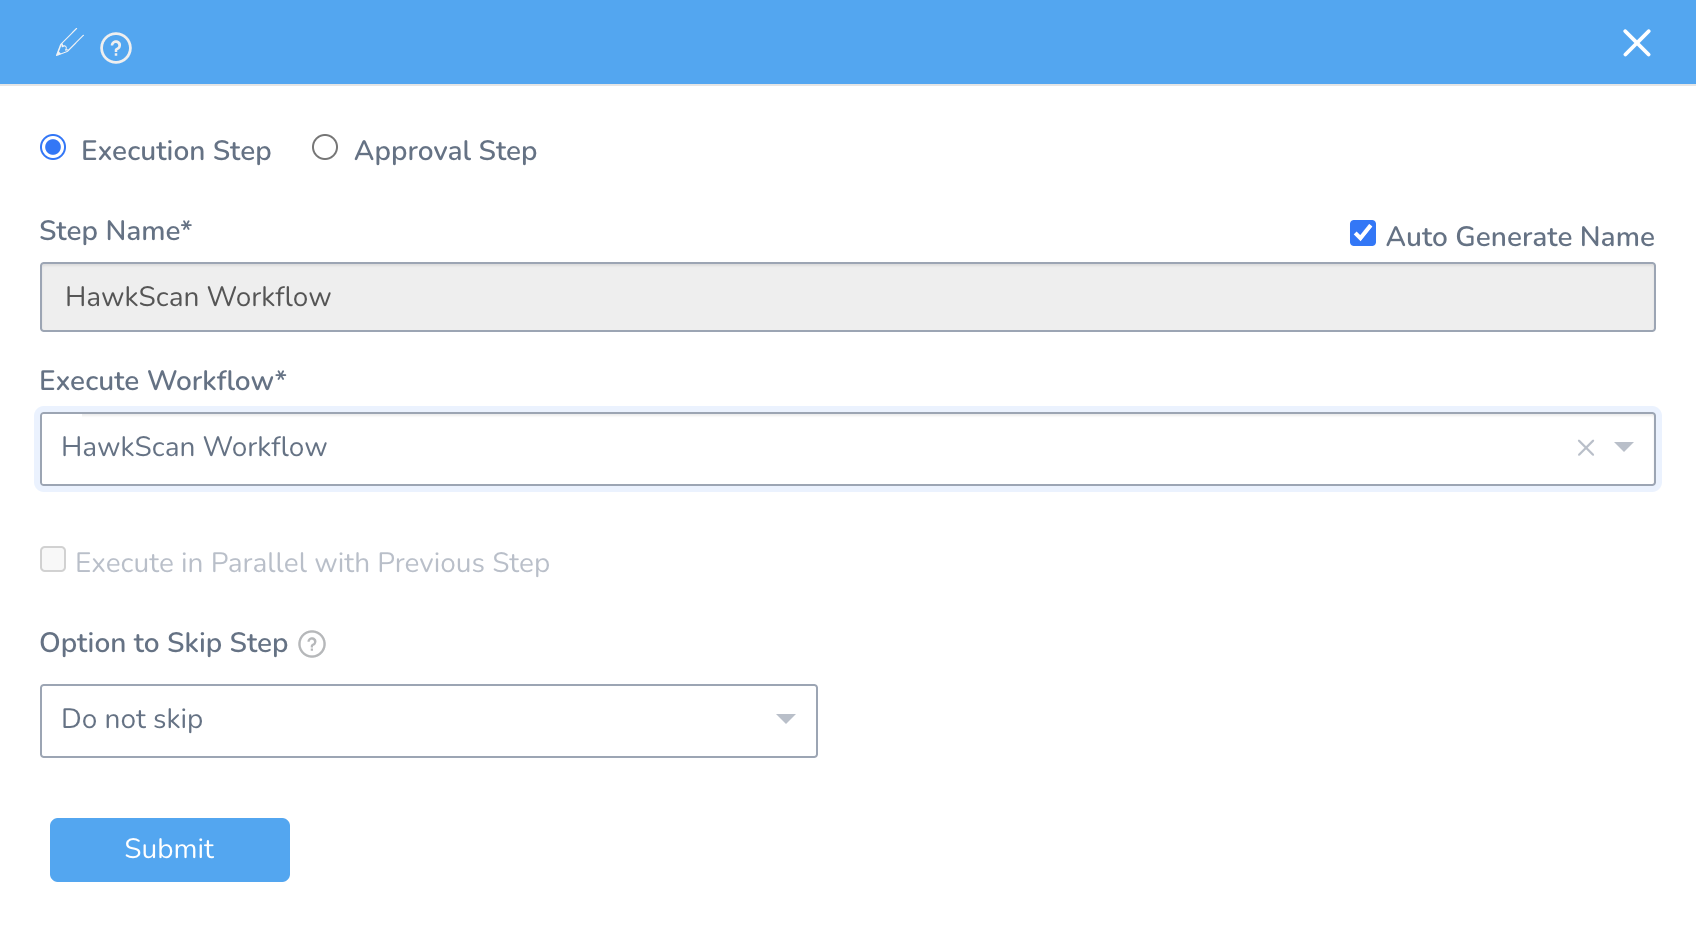Choose the Approval Step radio button

tap(325, 148)
